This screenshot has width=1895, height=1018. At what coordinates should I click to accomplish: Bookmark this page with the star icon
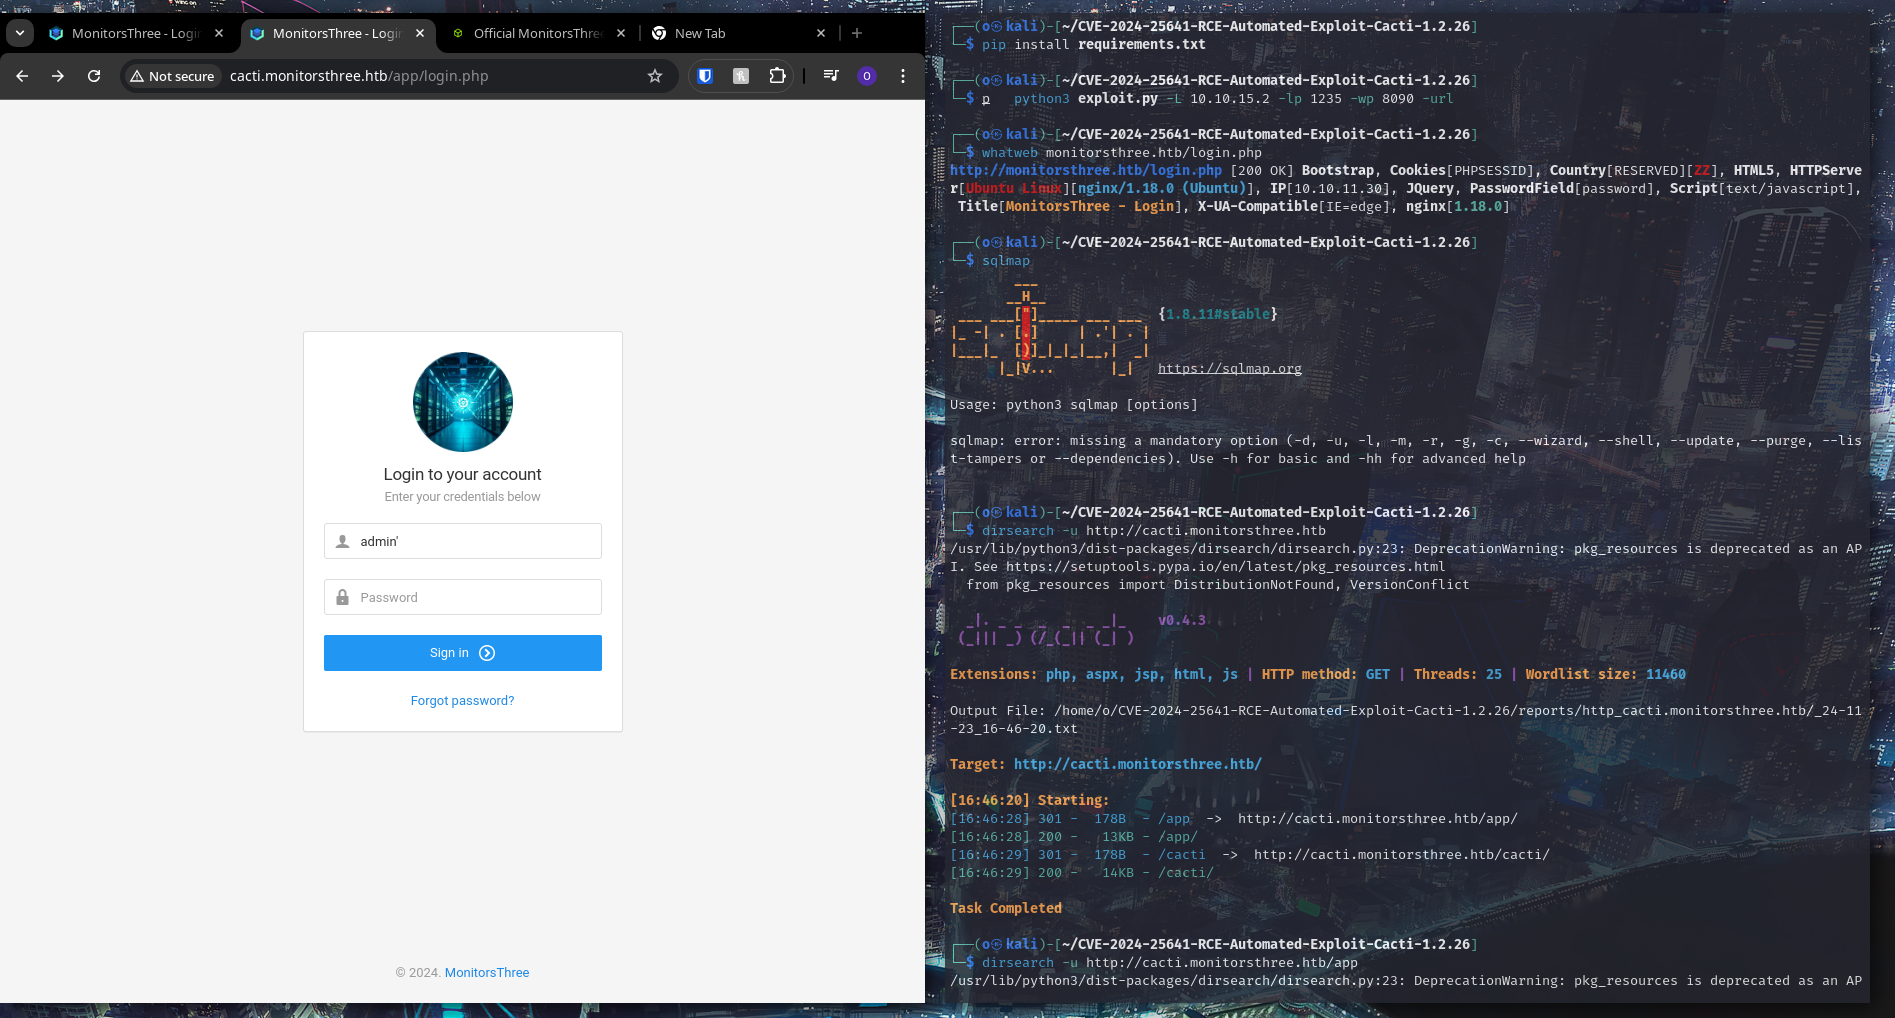click(x=655, y=76)
